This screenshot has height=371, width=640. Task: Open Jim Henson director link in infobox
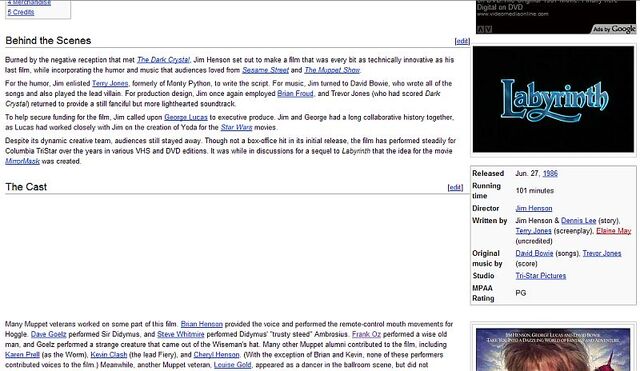click(533, 209)
